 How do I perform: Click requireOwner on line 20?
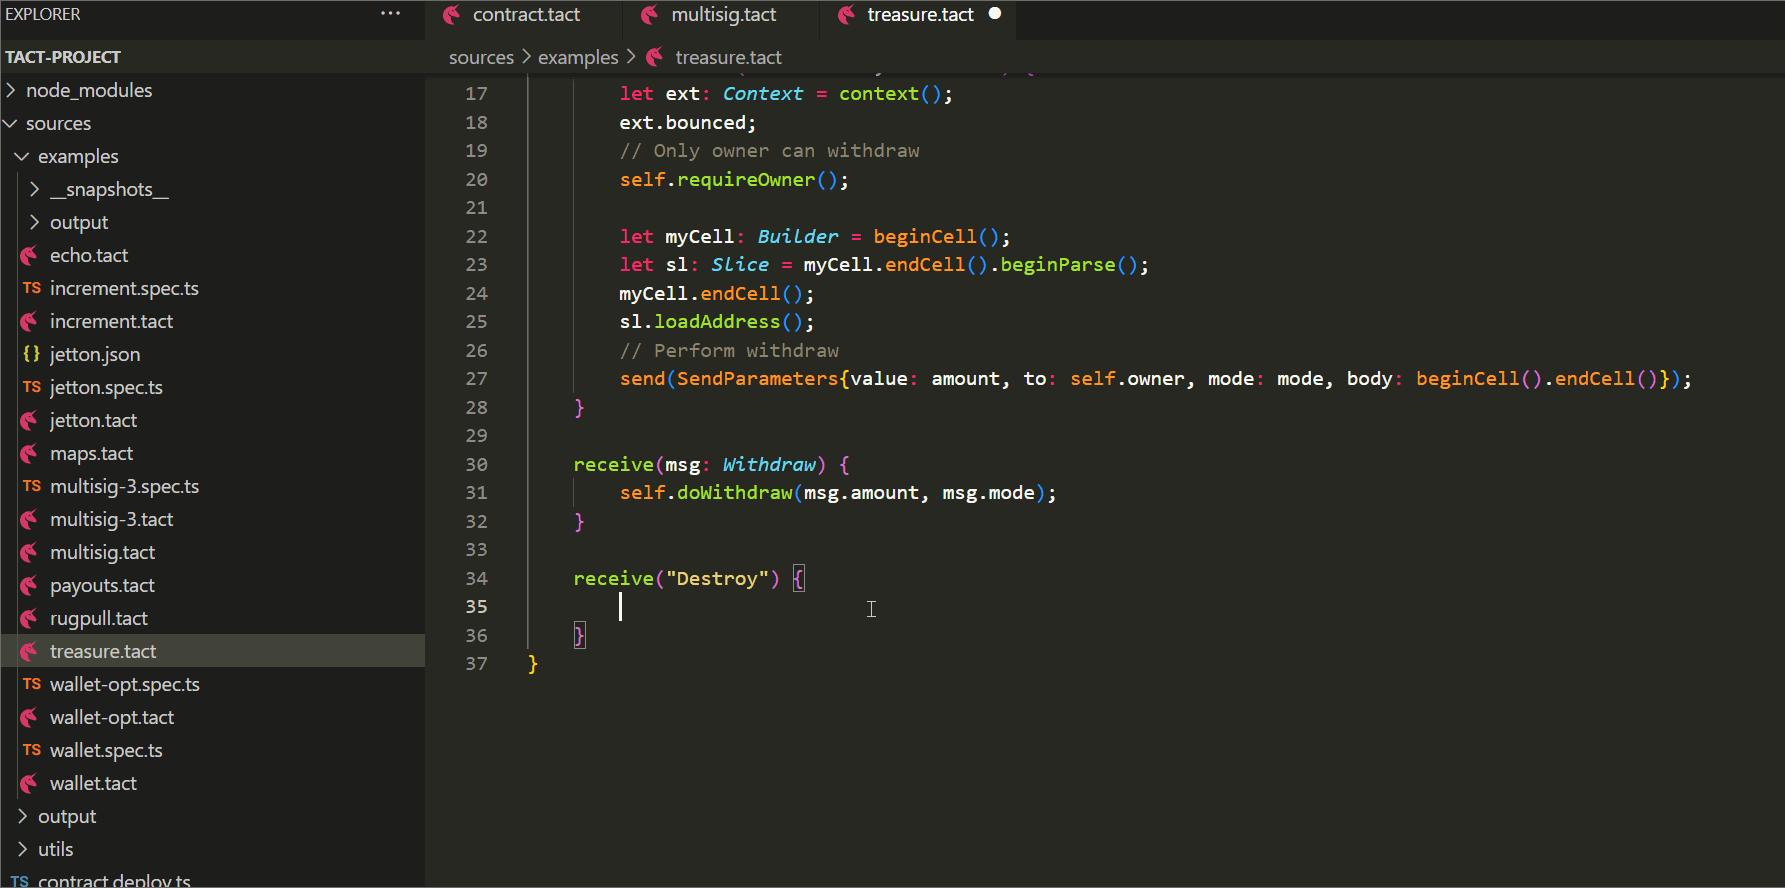click(745, 180)
